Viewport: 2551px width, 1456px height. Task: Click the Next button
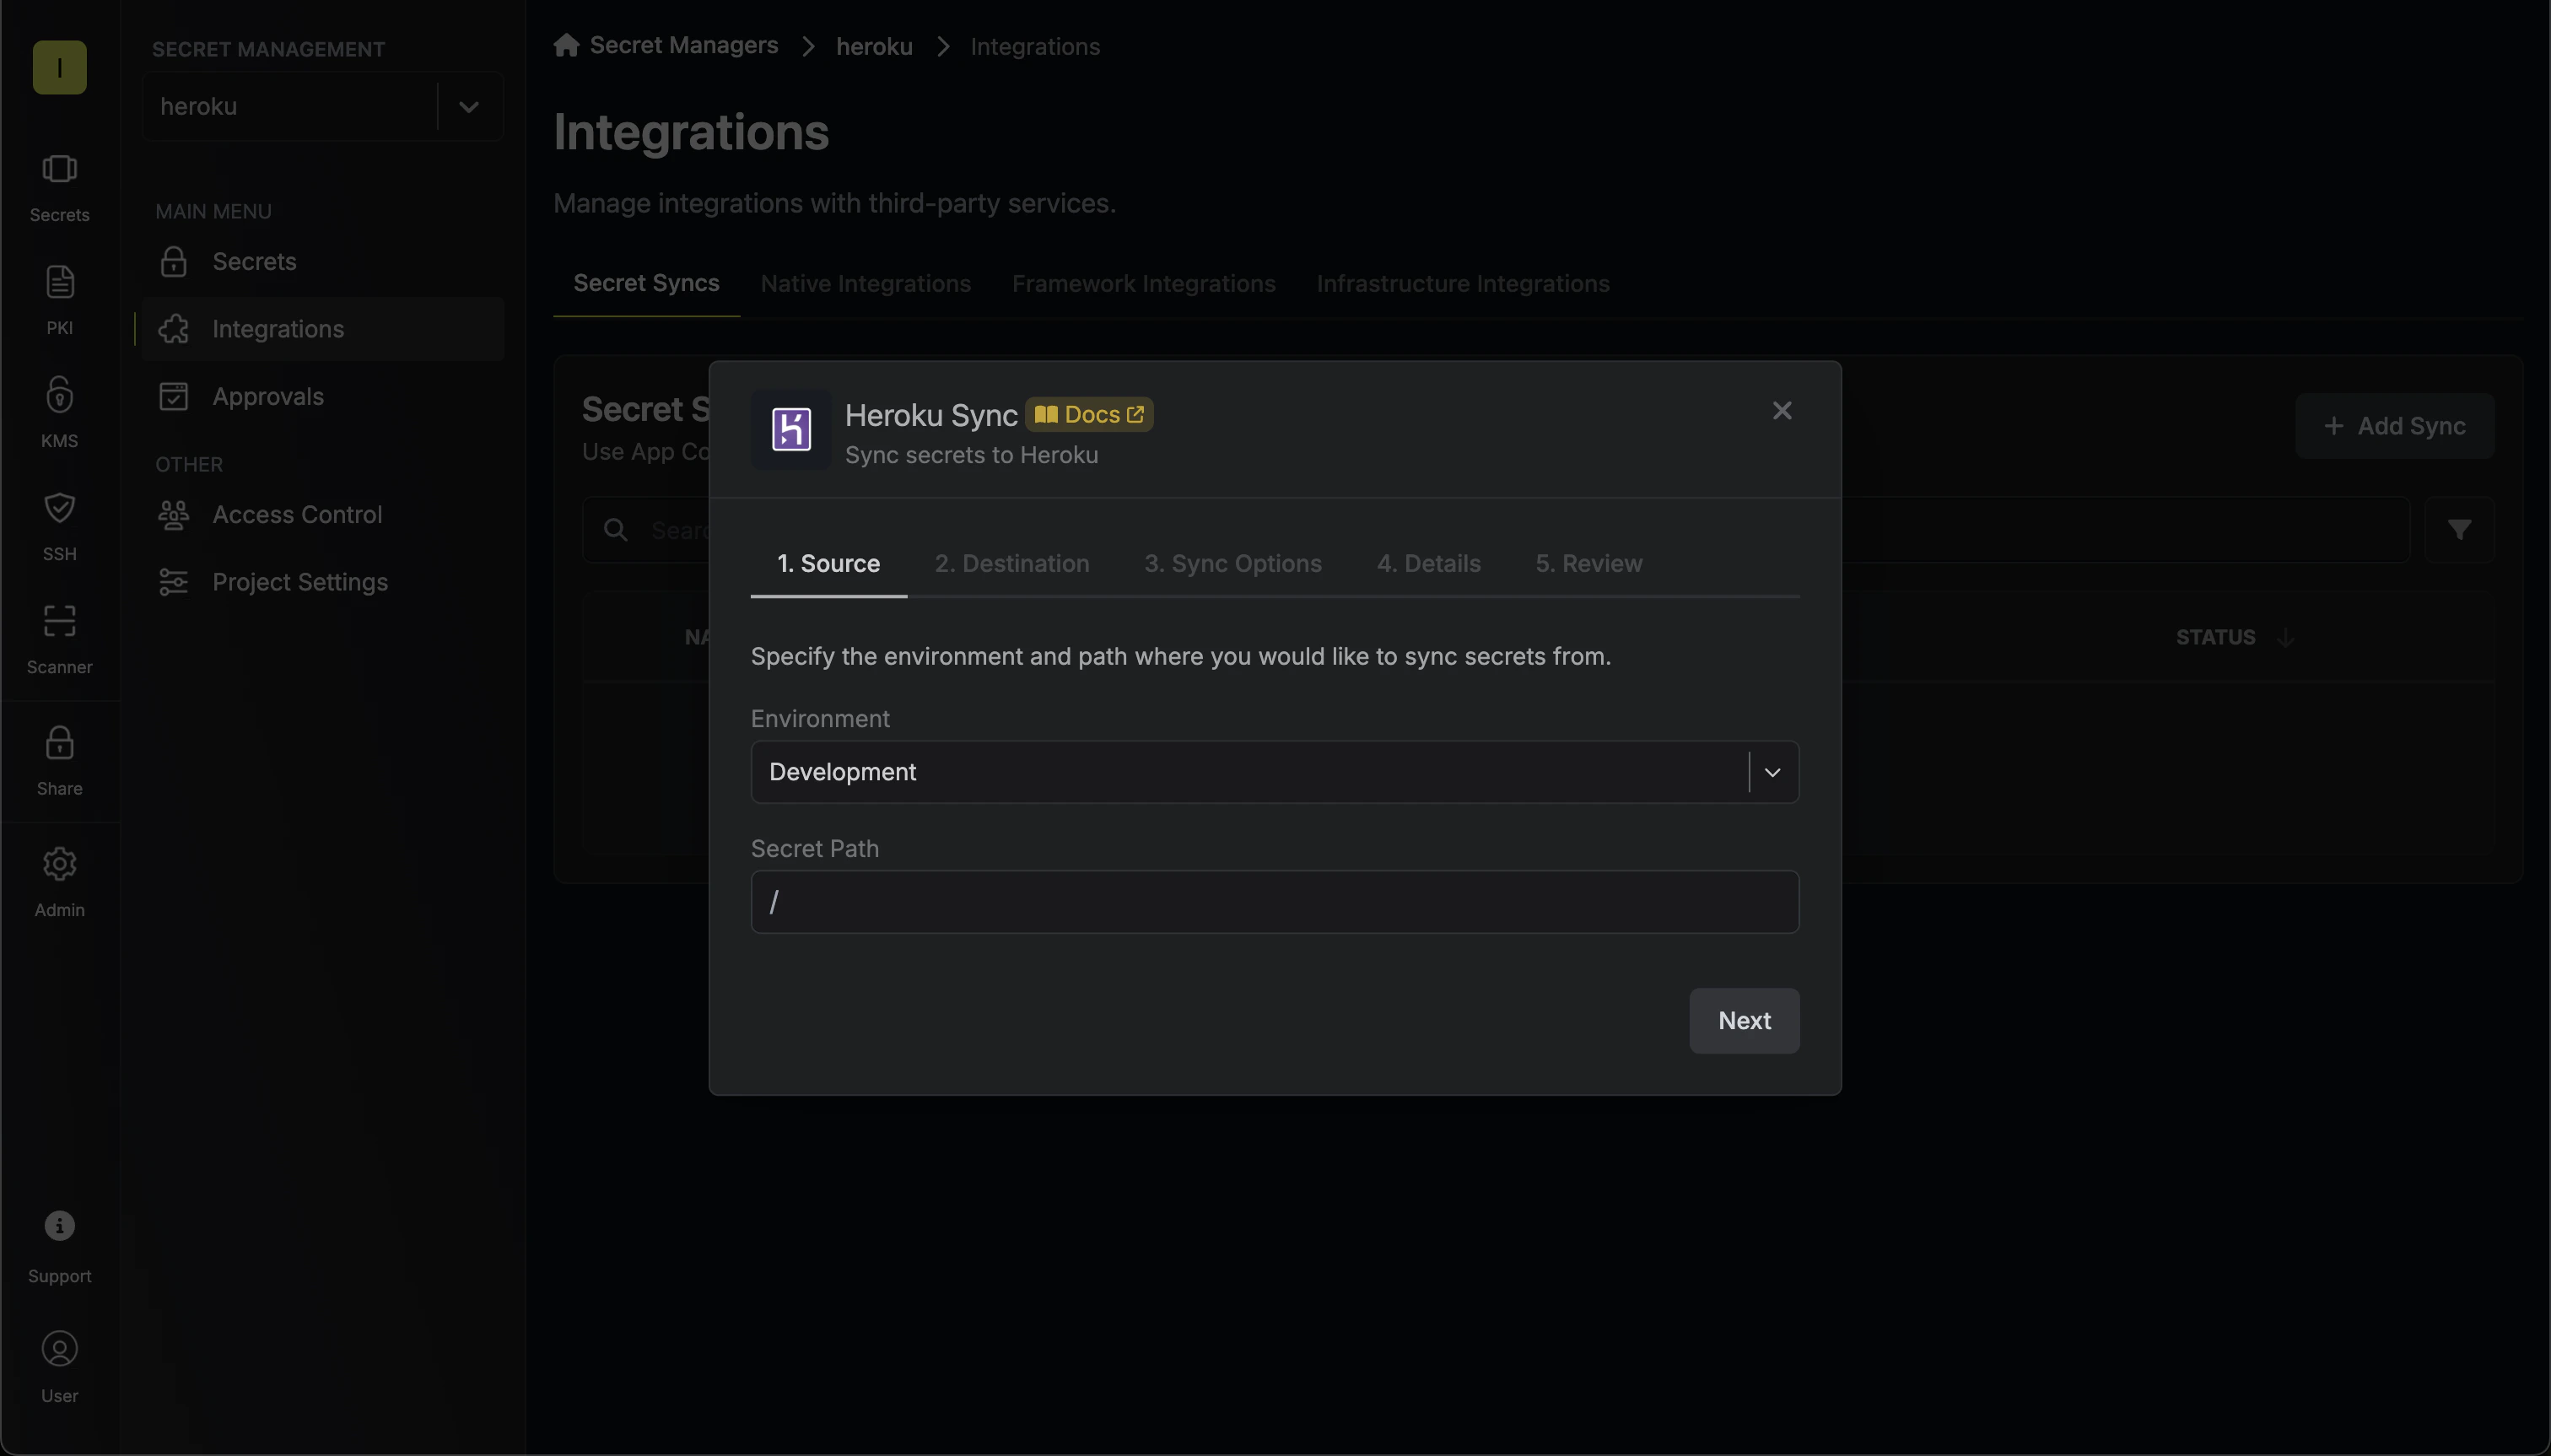point(1744,1021)
